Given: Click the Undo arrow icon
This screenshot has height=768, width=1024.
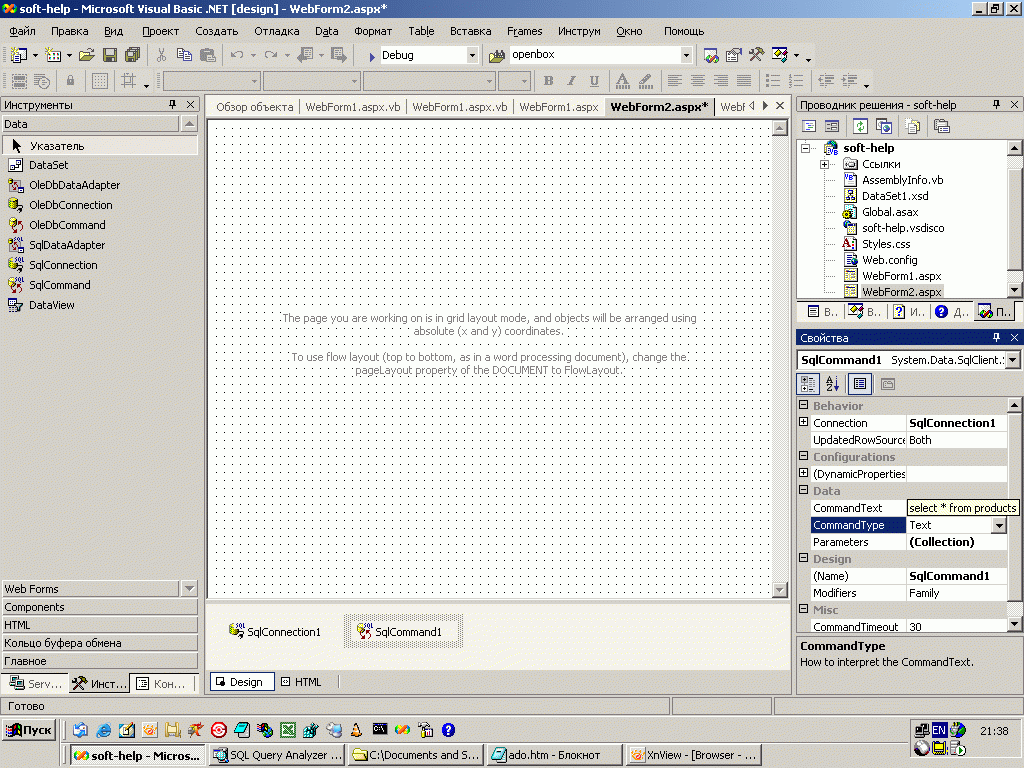Looking at the screenshot, I should point(236,56).
